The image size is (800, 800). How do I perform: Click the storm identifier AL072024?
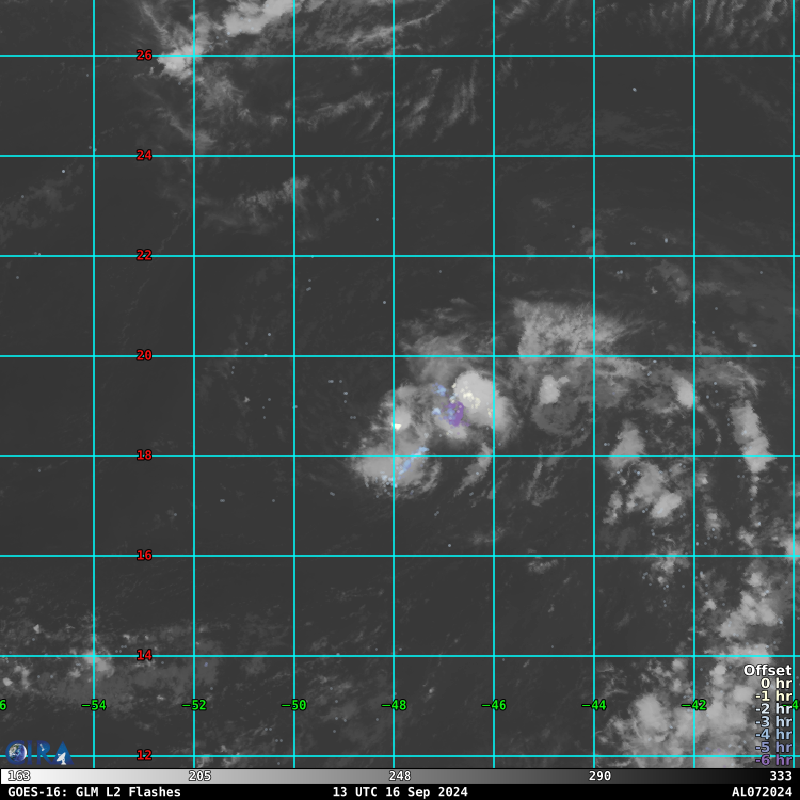point(762,792)
